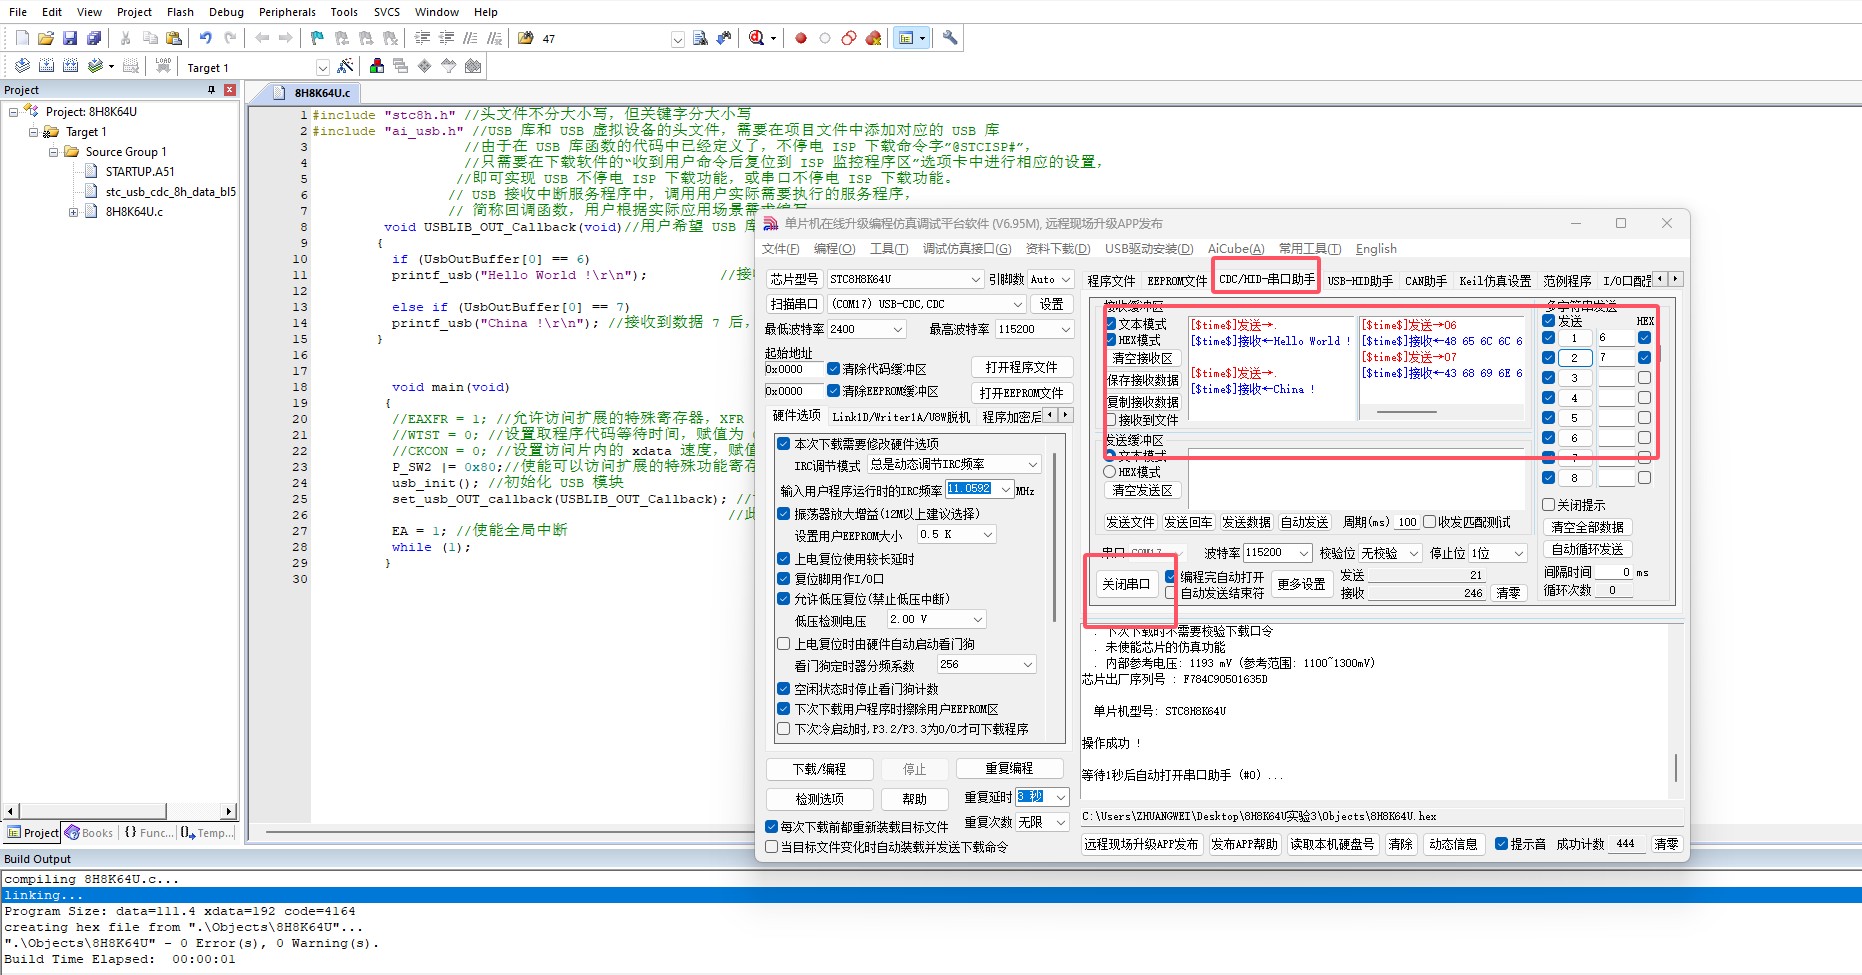Image resolution: width=1862 pixels, height=975 pixels.
Task: Click the 下载/编程 button
Action: 819,769
